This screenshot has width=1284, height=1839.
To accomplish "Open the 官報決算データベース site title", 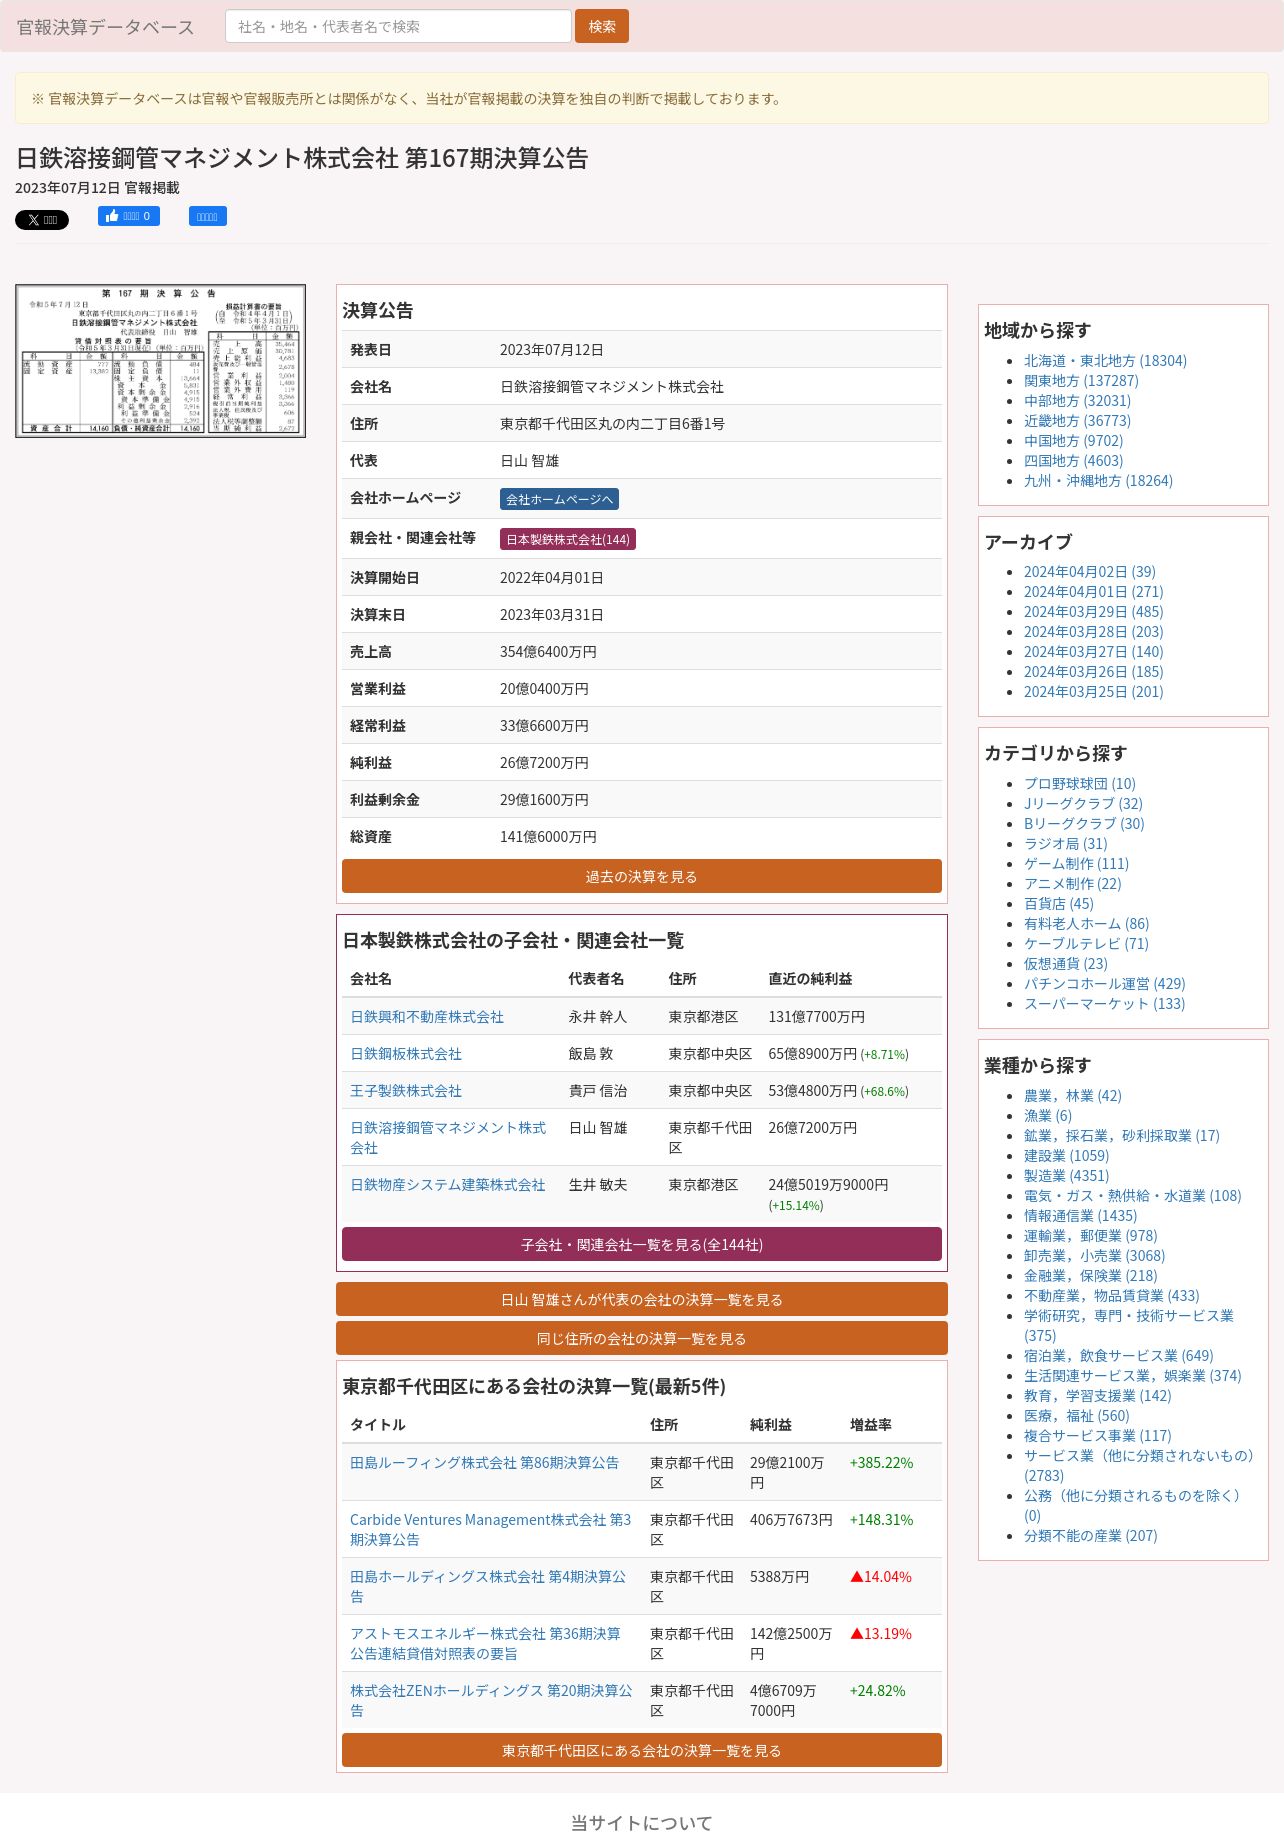I will (106, 27).
